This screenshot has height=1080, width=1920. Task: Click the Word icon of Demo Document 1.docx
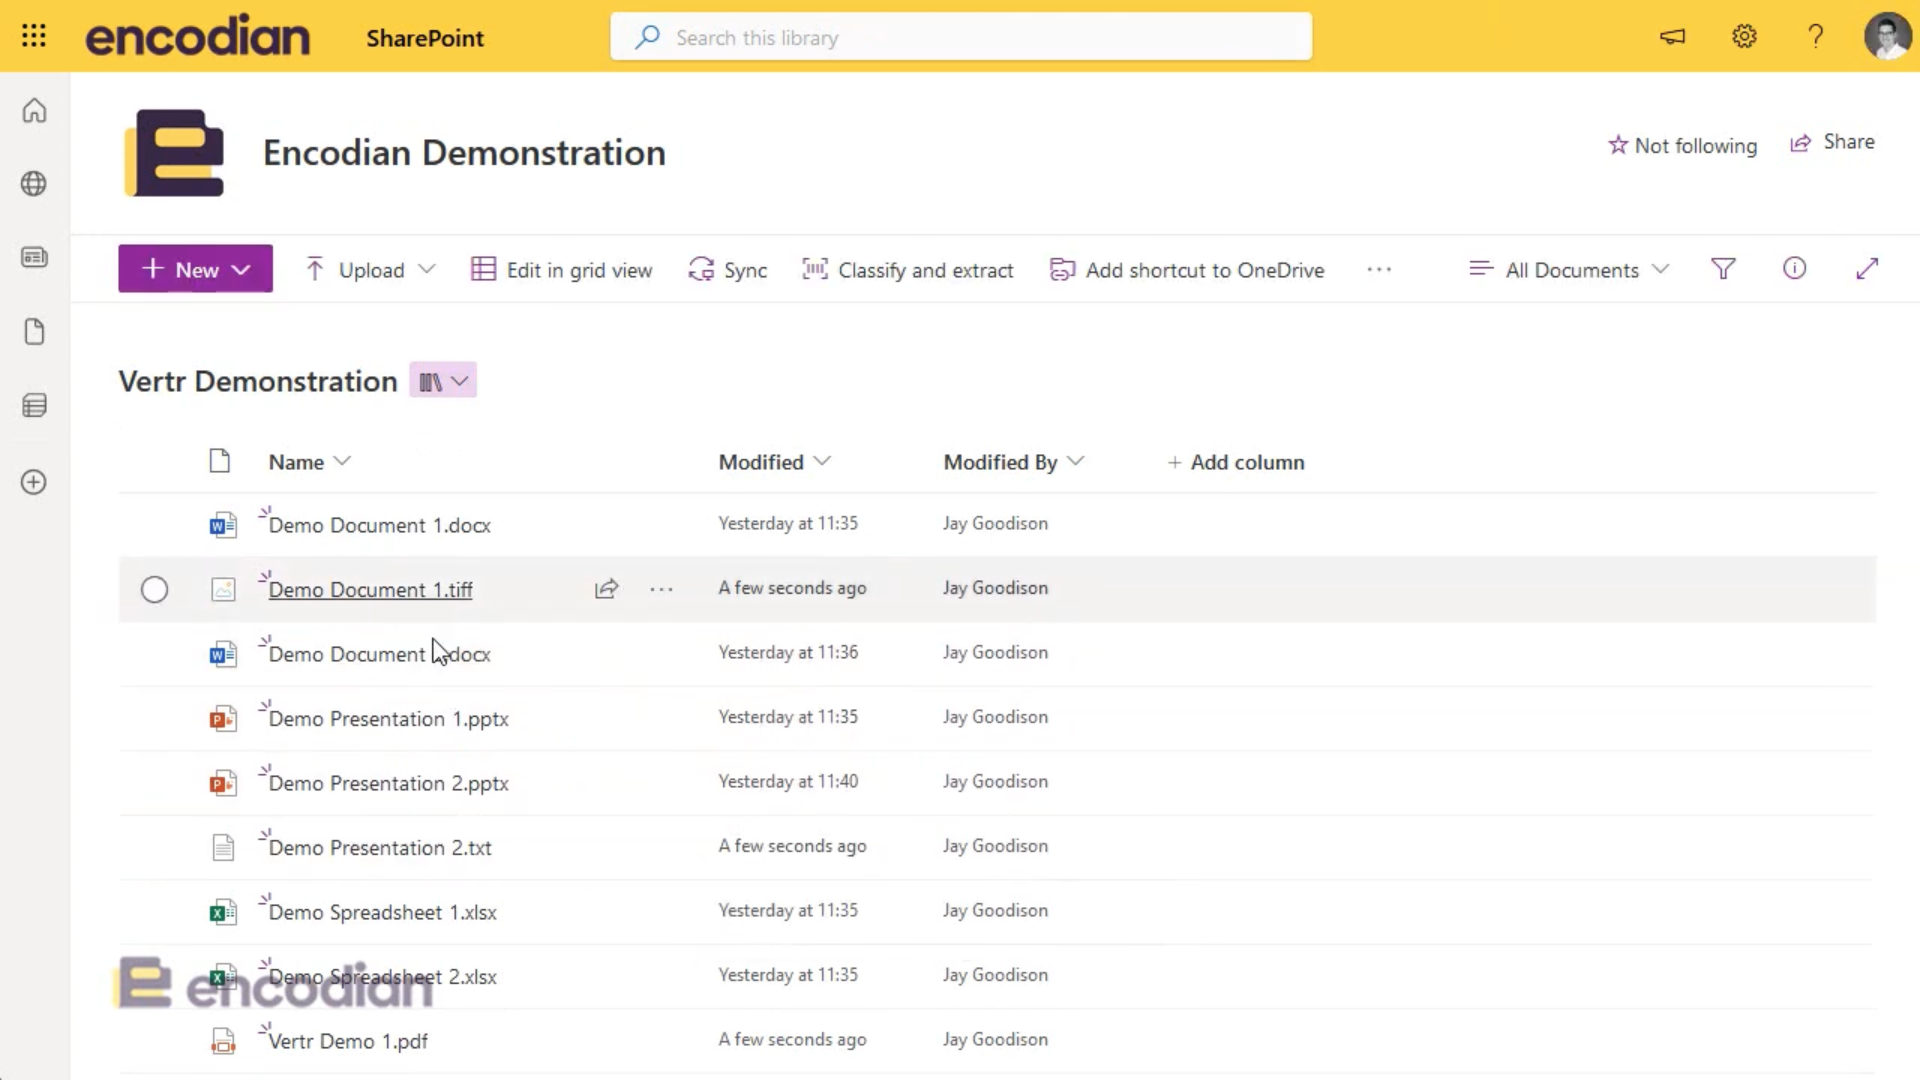click(222, 525)
